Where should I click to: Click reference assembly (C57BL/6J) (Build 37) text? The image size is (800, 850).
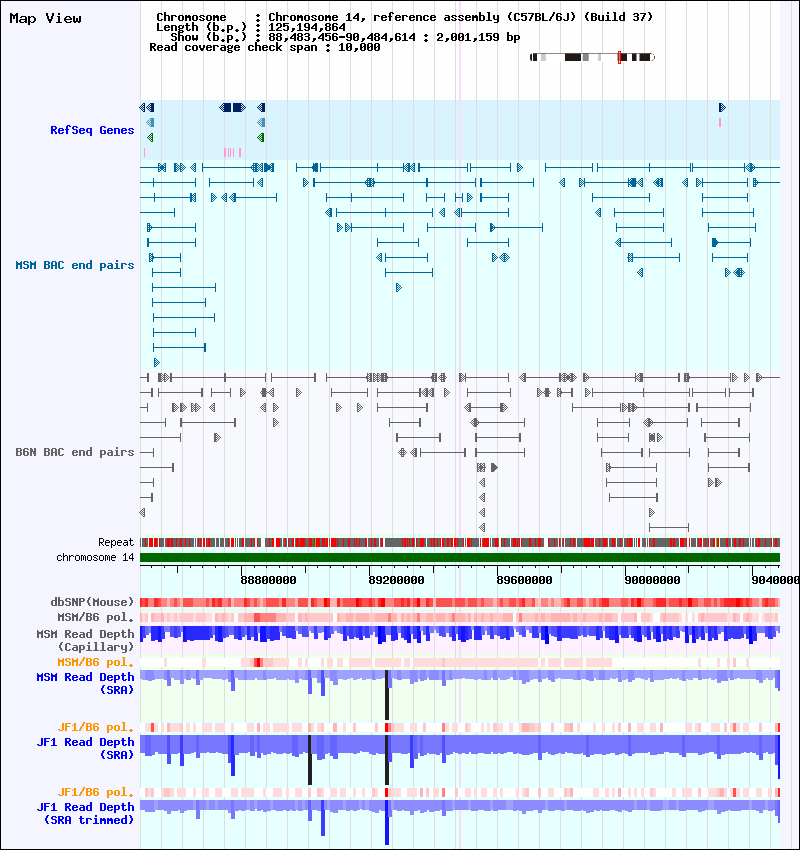coord(513,17)
